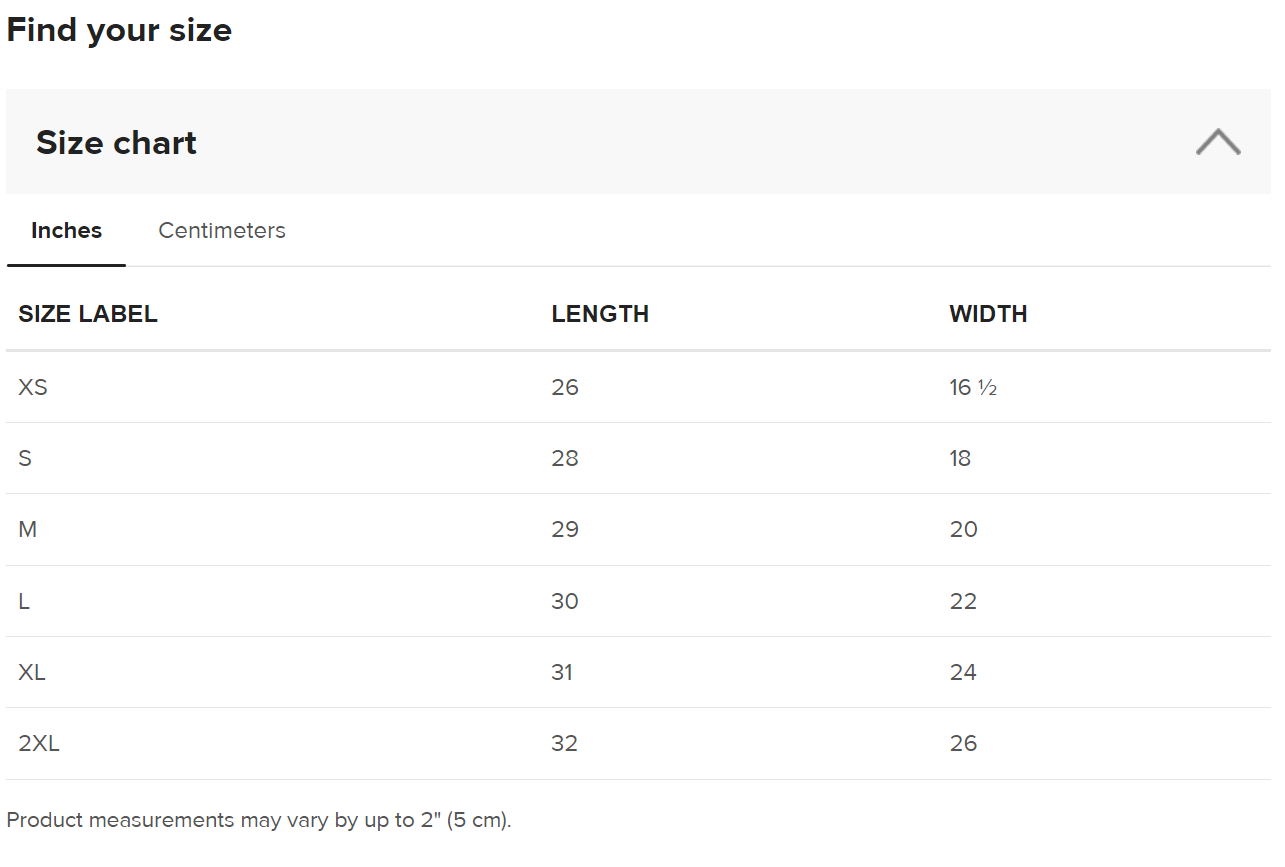Click the product measurements disclaimer text
Viewport: 1285px width, 867px height.
259,820
